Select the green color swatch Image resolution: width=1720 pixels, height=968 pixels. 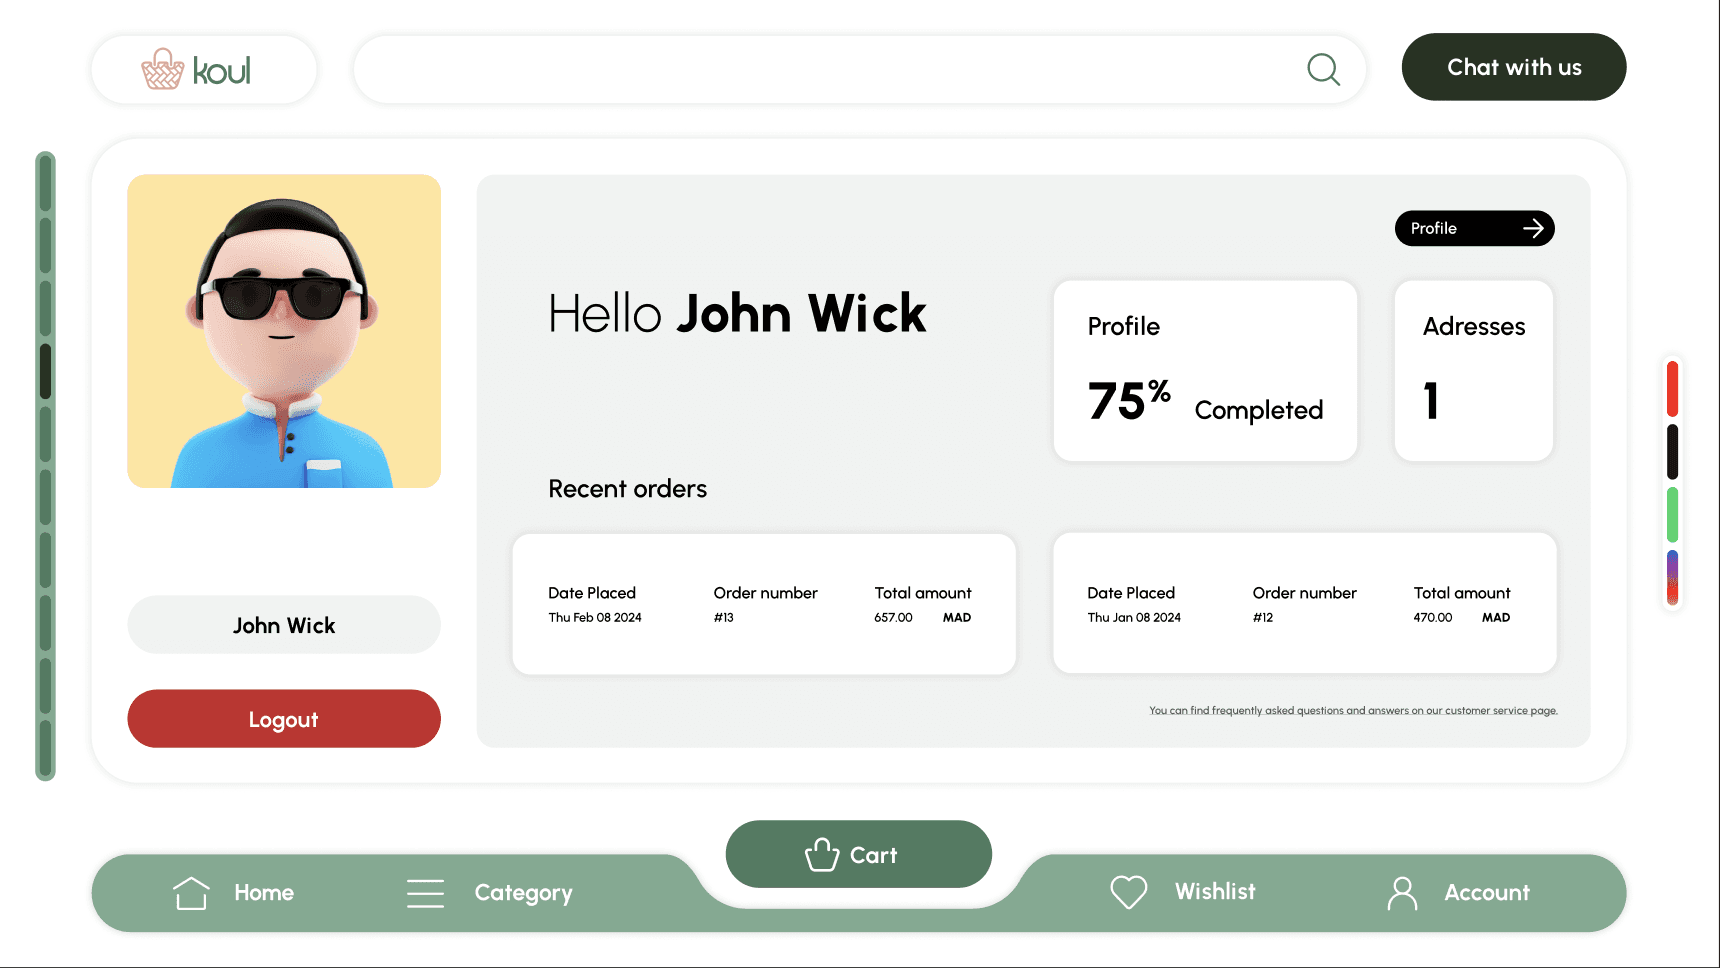click(1672, 514)
